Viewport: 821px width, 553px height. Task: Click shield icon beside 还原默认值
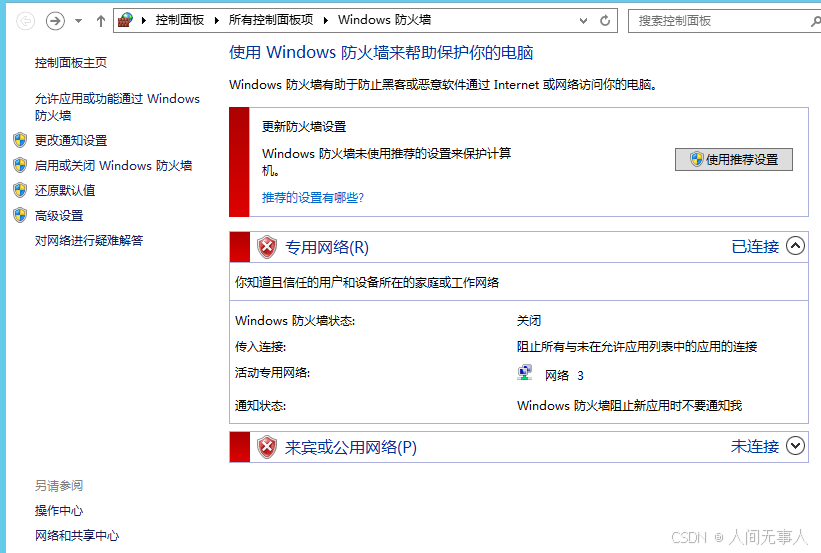(20, 190)
